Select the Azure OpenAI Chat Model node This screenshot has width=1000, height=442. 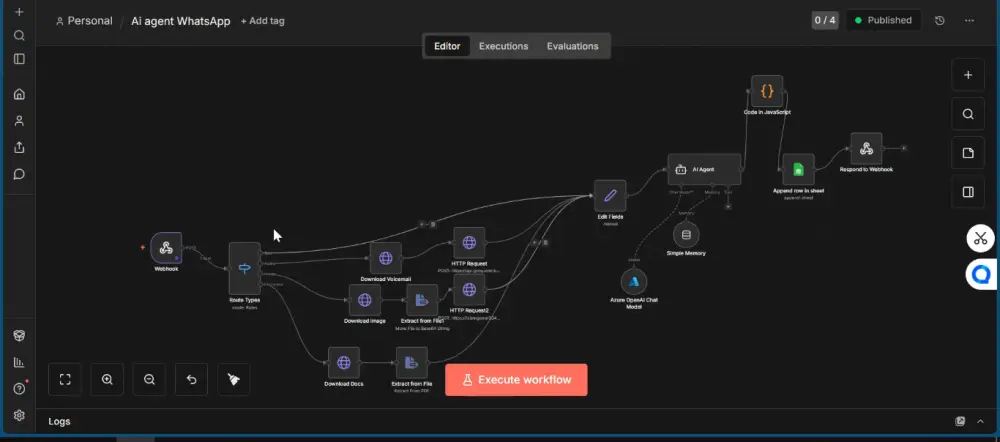[634, 282]
